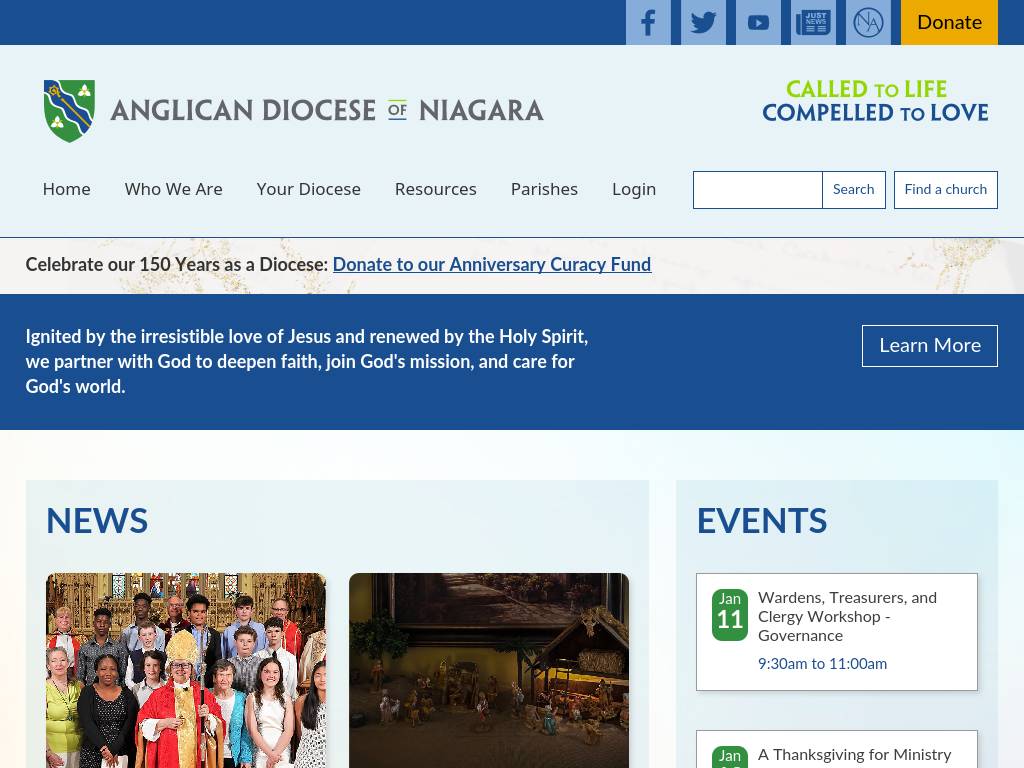Follow the Anniversary Curacy Fund donation link
Viewport: 1024px width, 768px height.
tap(491, 265)
